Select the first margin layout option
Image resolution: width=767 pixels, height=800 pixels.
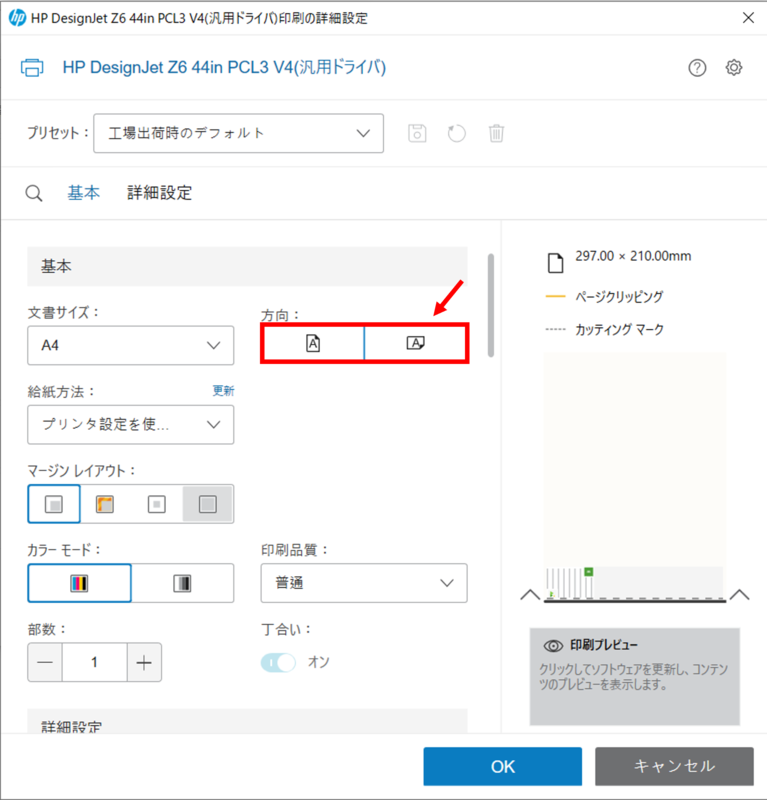pos(54,504)
